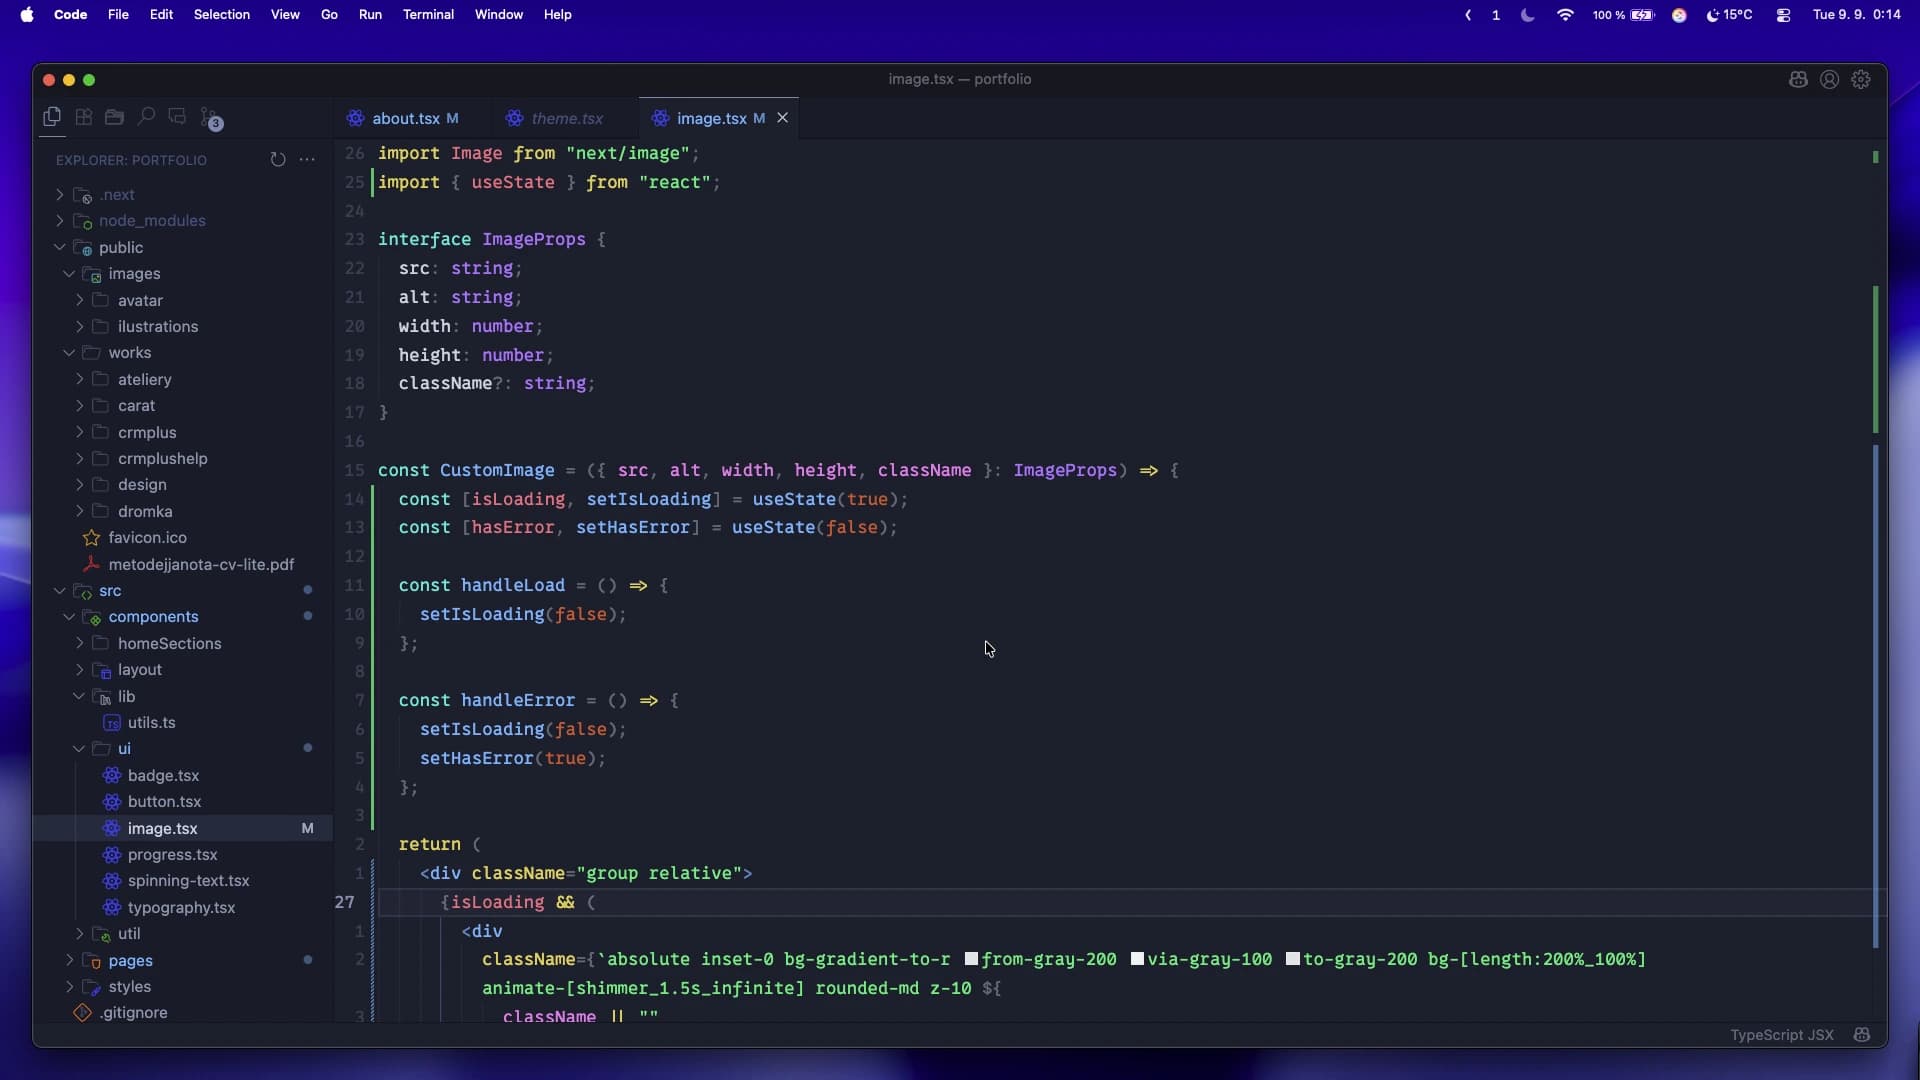Open Source Control with 3 pending changes
Screen dimensions: 1920x1080
(209, 118)
